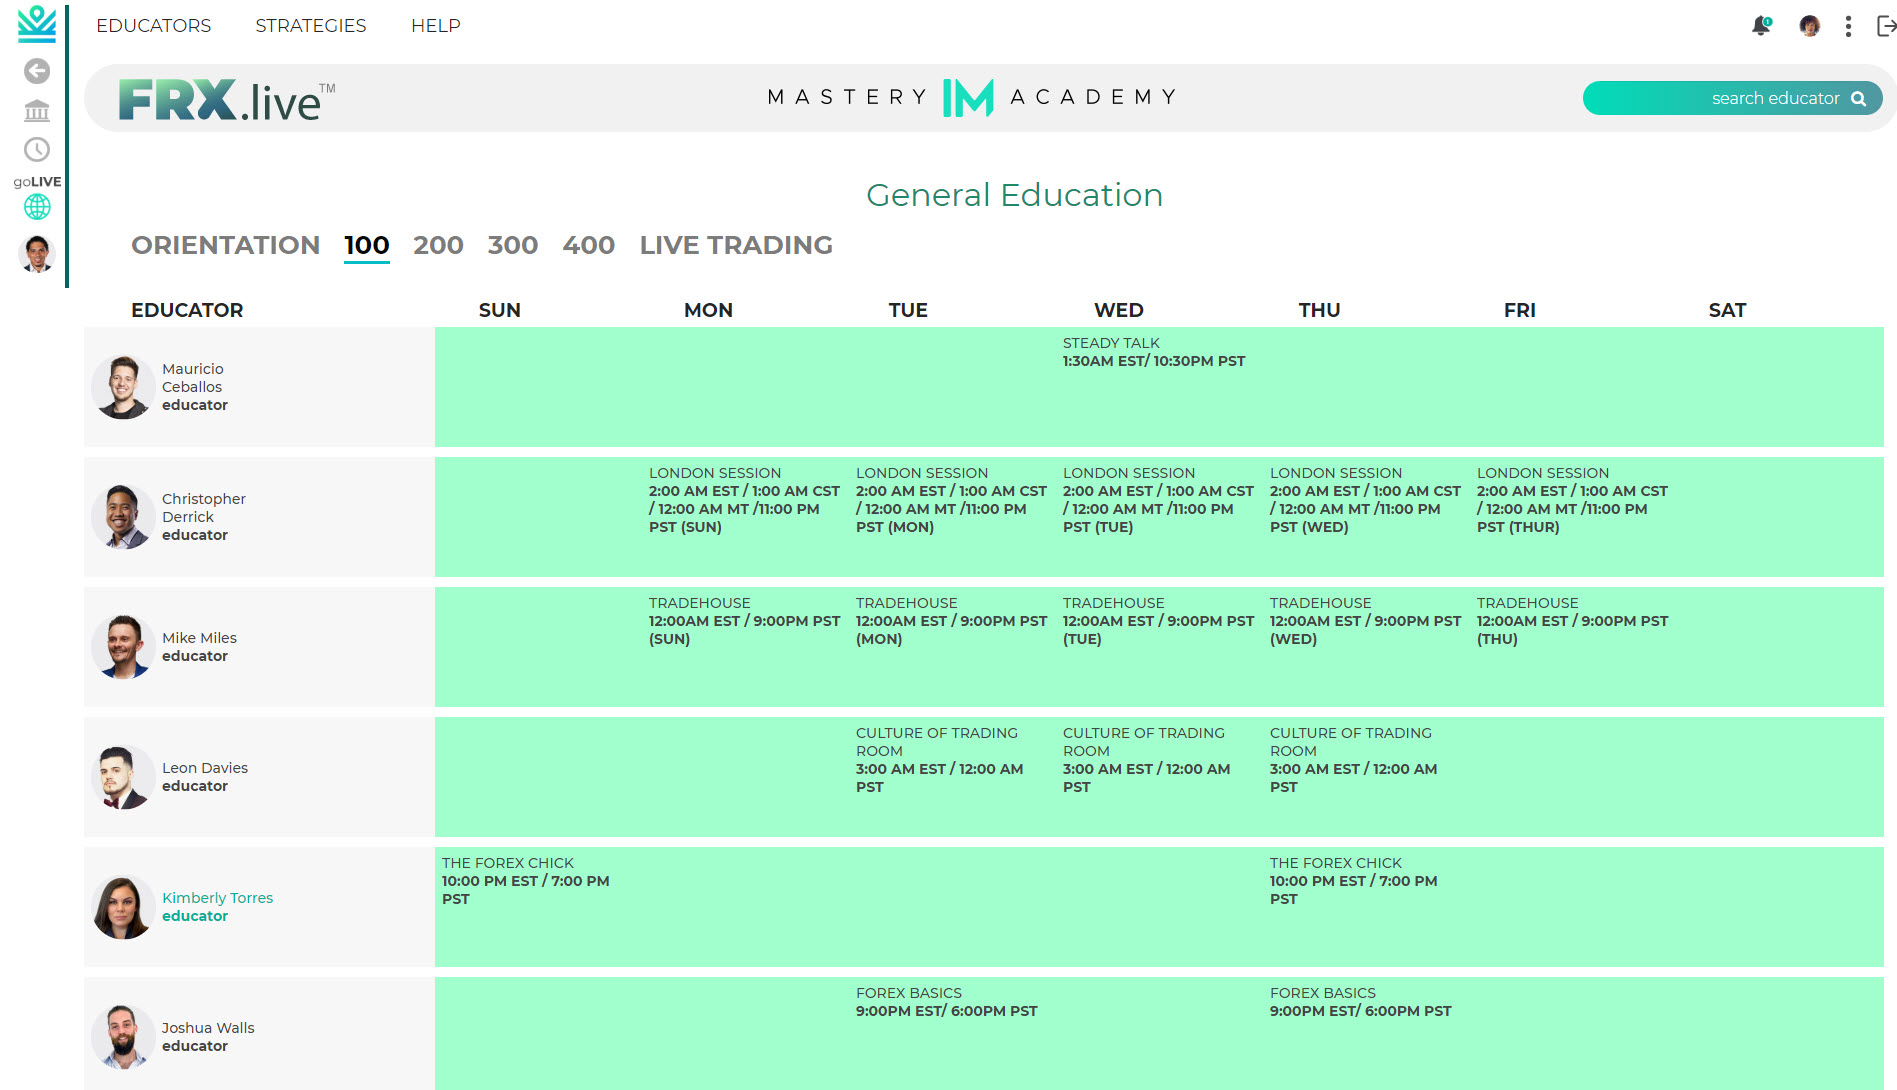Select Tuesday CULTURE OF TRADING ROOM session
Image resolution: width=1897 pixels, height=1090 pixels.
click(x=940, y=760)
